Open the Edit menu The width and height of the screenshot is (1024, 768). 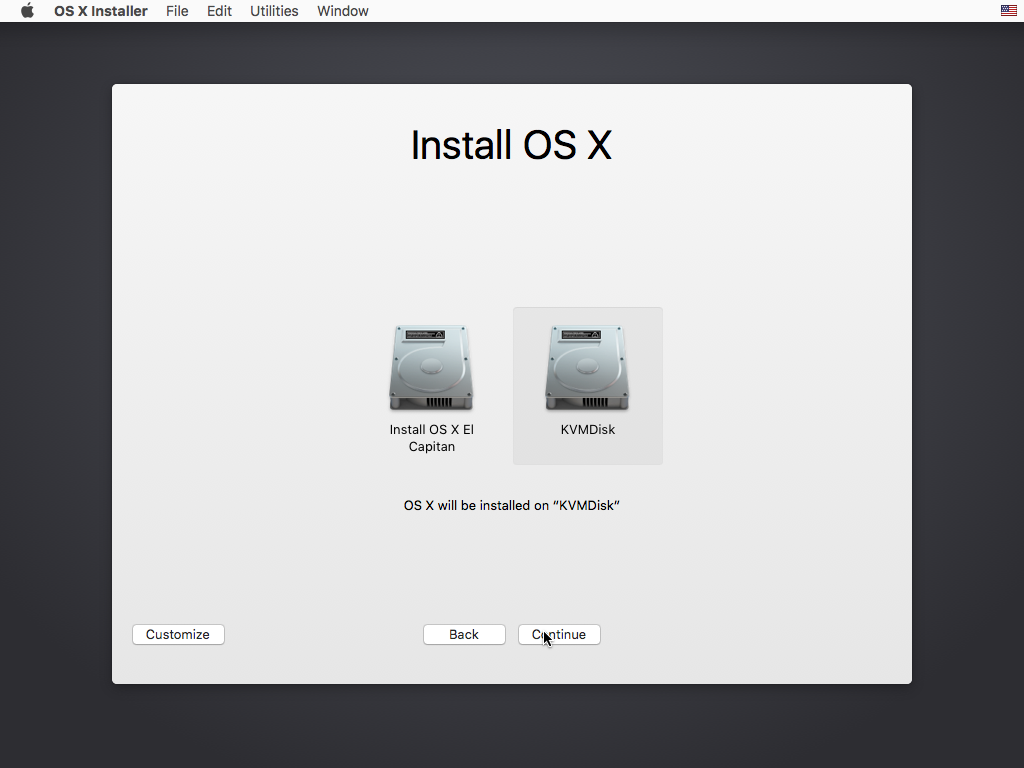click(219, 11)
